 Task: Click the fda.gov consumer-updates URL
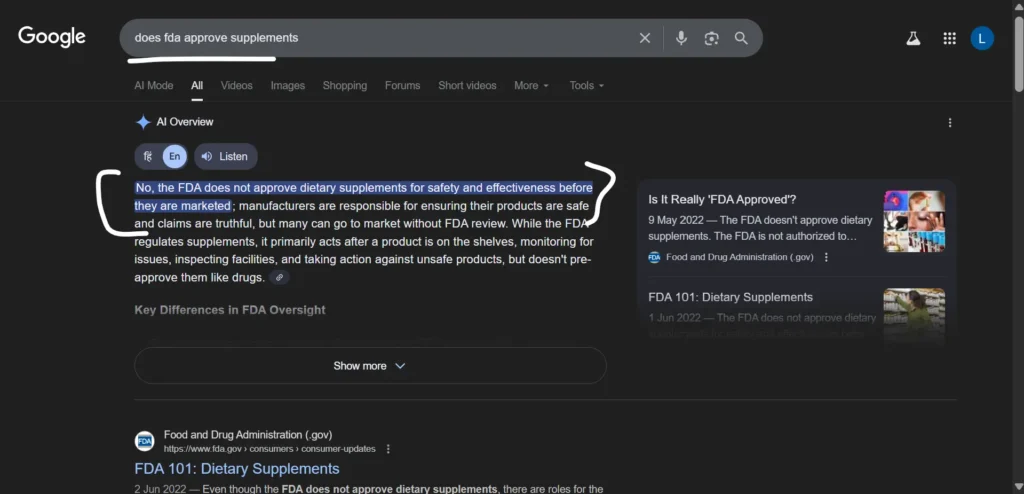click(x=270, y=449)
